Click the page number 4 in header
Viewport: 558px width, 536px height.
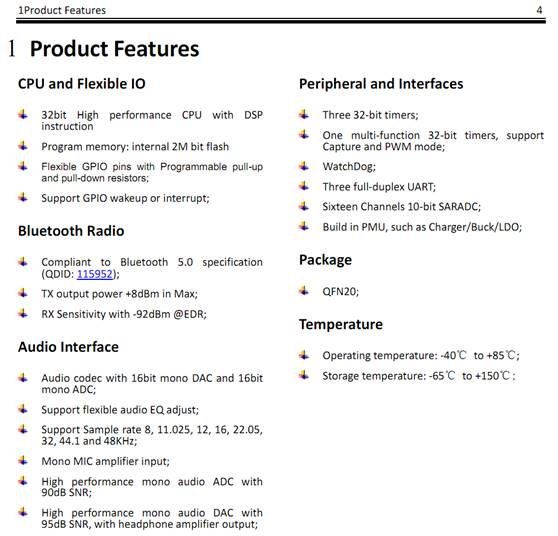click(539, 10)
